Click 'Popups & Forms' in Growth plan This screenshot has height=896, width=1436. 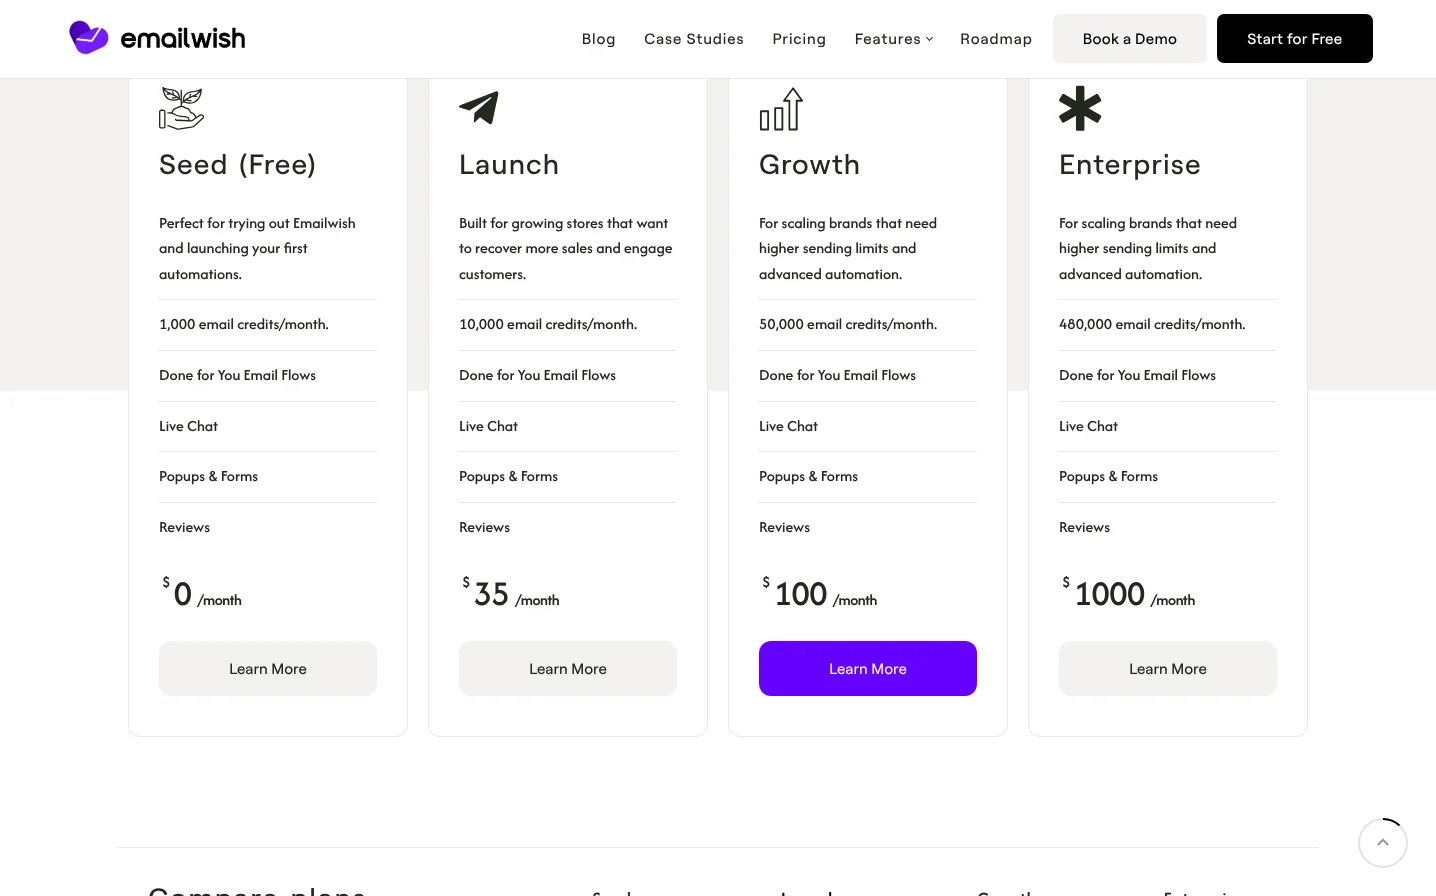click(x=808, y=476)
